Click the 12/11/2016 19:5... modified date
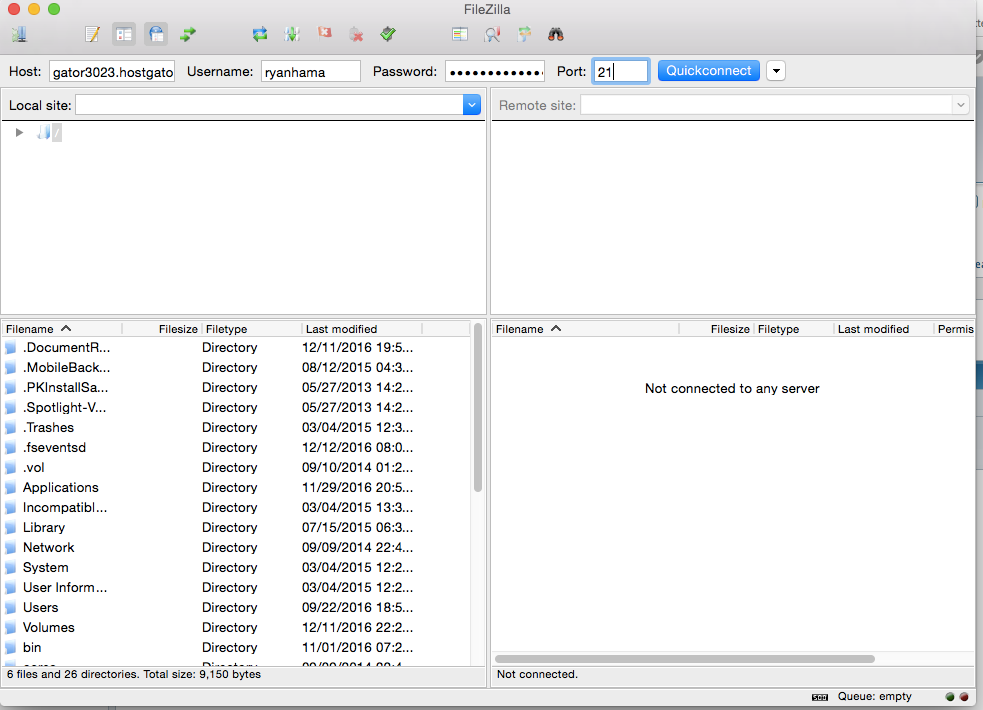Screen dimensions: 983x710 point(357,347)
